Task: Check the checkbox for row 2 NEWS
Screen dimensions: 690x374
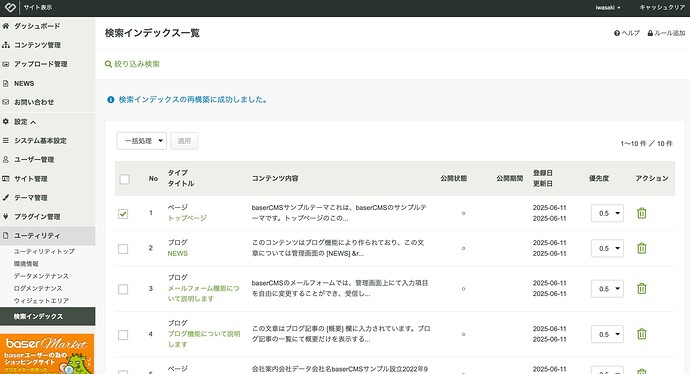Action: coord(123,249)
